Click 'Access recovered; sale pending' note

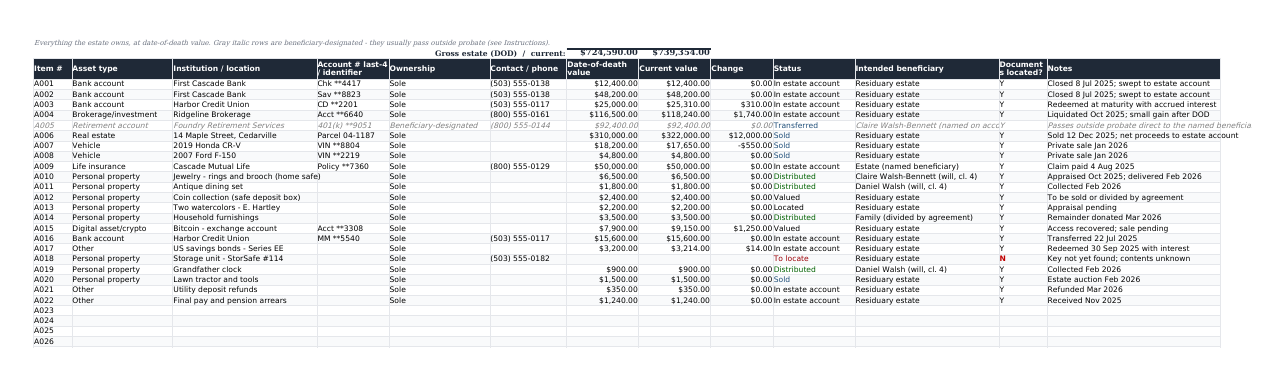click(1133, 228)
